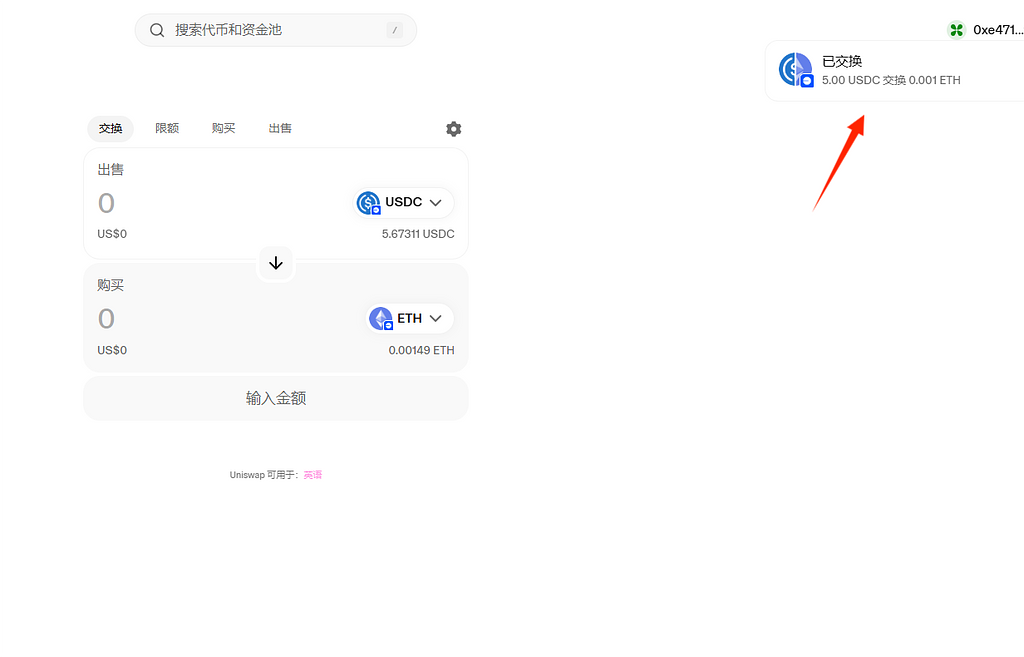The width and height of the screenshot is (1024, 657).
Task: Click the green clover wallet avatar
Action: click(957, 30)
